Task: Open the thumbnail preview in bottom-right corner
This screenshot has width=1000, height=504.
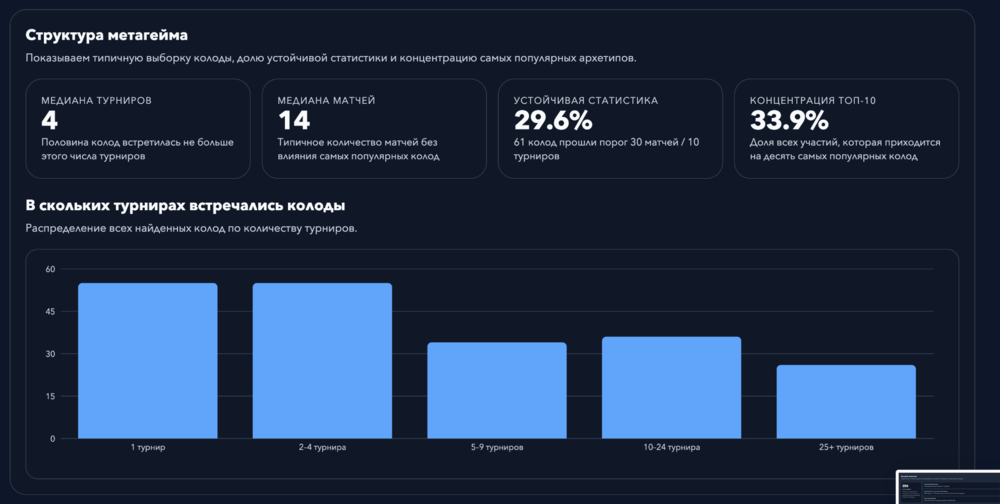Action: point(948,487)
